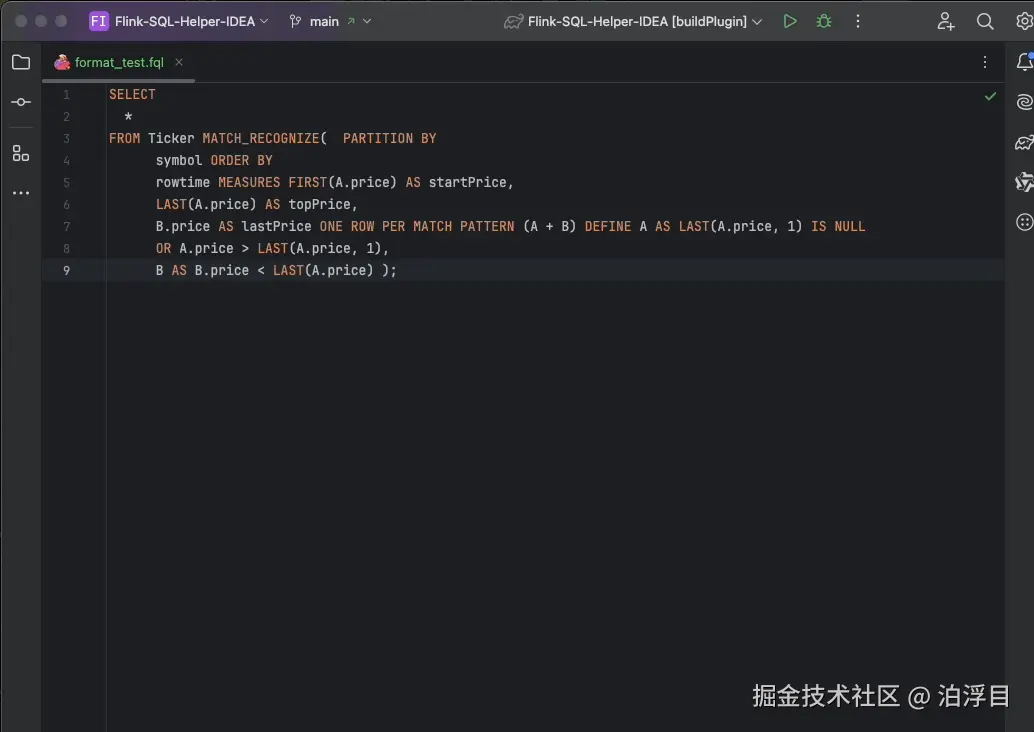Click the green inspections checkmark widget
The image size is (1034, 732).
point(990,96)
